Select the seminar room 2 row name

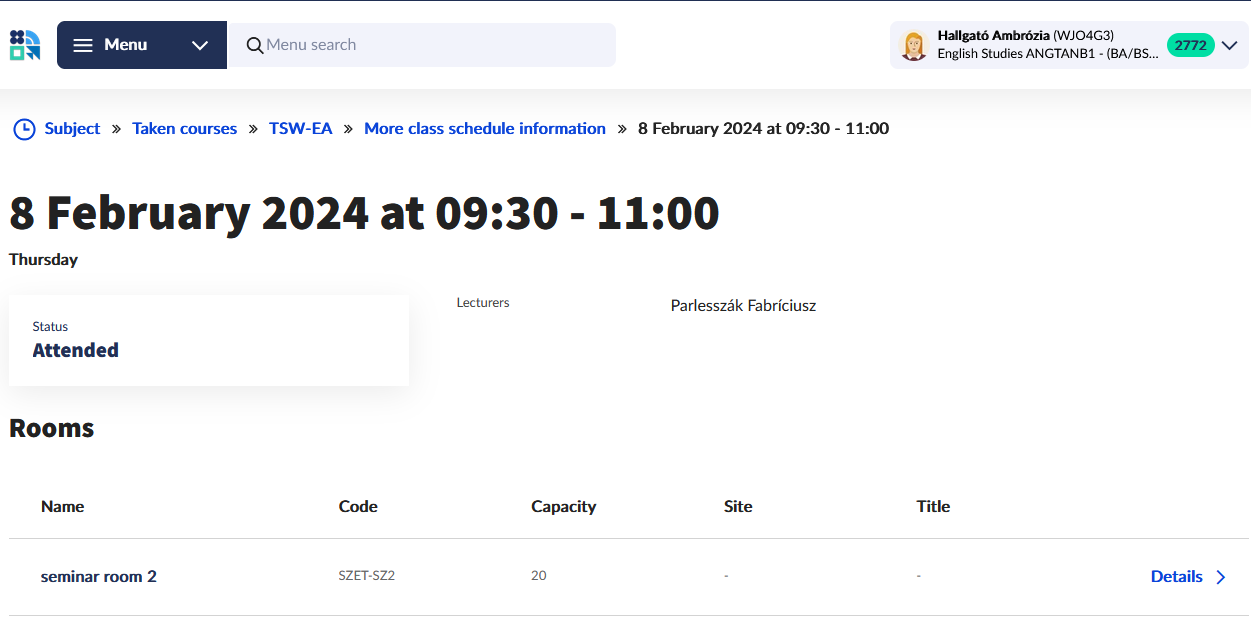pyautogui.click(x=98, y=577)
